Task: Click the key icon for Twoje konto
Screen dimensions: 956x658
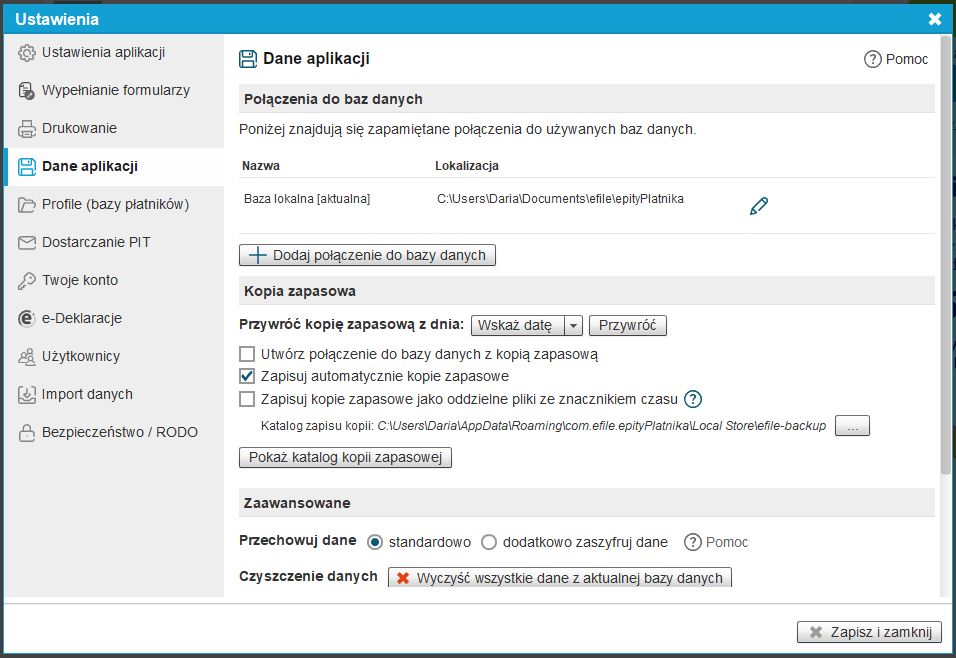Action: (27, 281)
